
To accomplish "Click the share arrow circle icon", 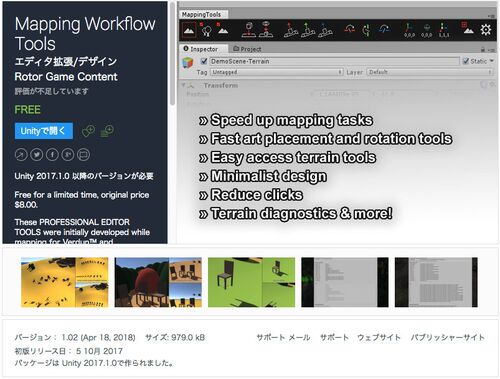I will tap(21, 155).
